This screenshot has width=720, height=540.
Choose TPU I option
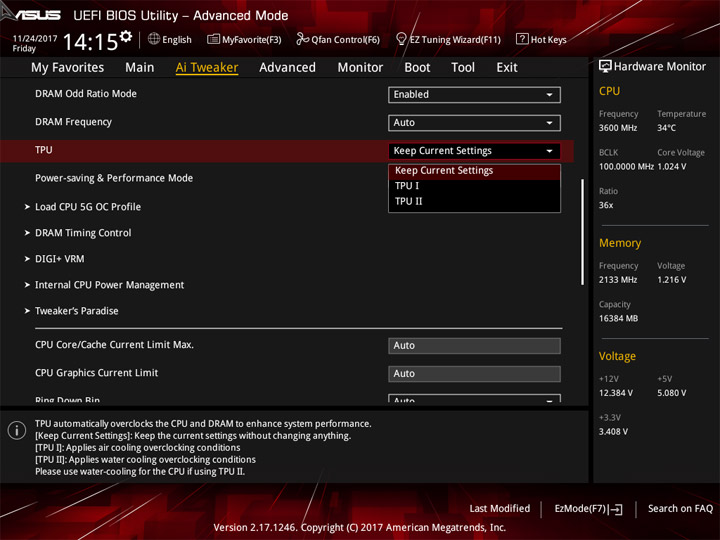tap(474, 186)
